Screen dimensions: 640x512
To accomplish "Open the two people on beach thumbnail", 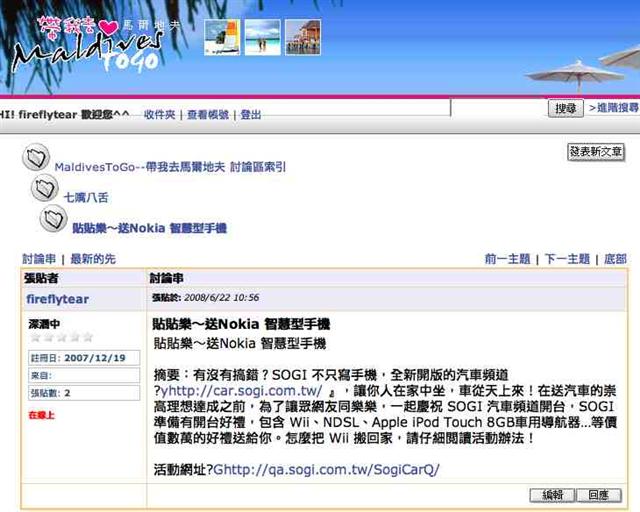I will (x=262, y=37).
